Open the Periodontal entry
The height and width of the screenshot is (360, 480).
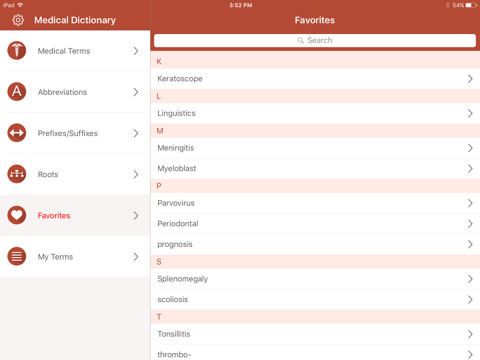coord(315,224)
